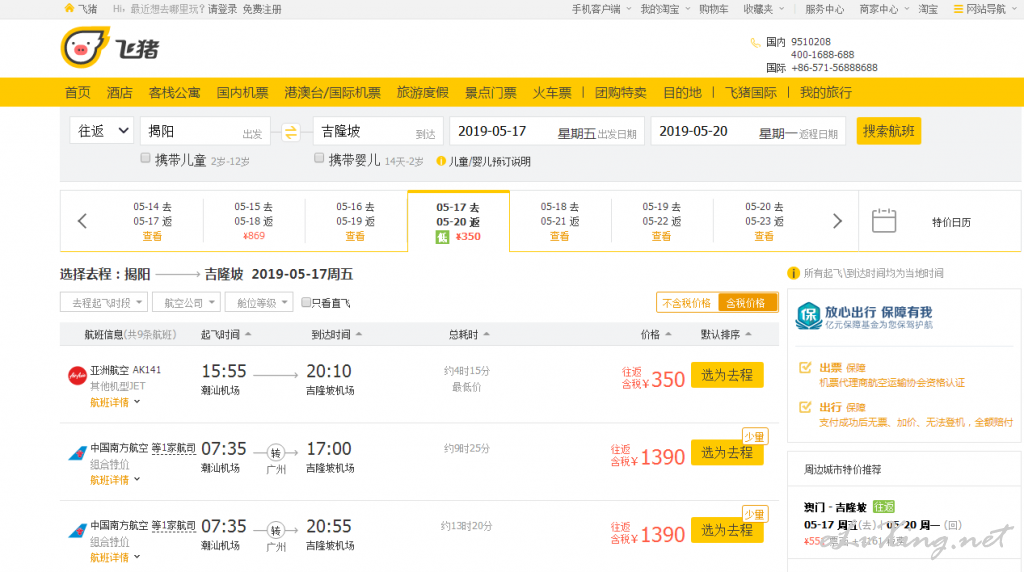The image size is (1024, 572).
Task: Click the 出票保障 check icon
Action: coord(805,368)
